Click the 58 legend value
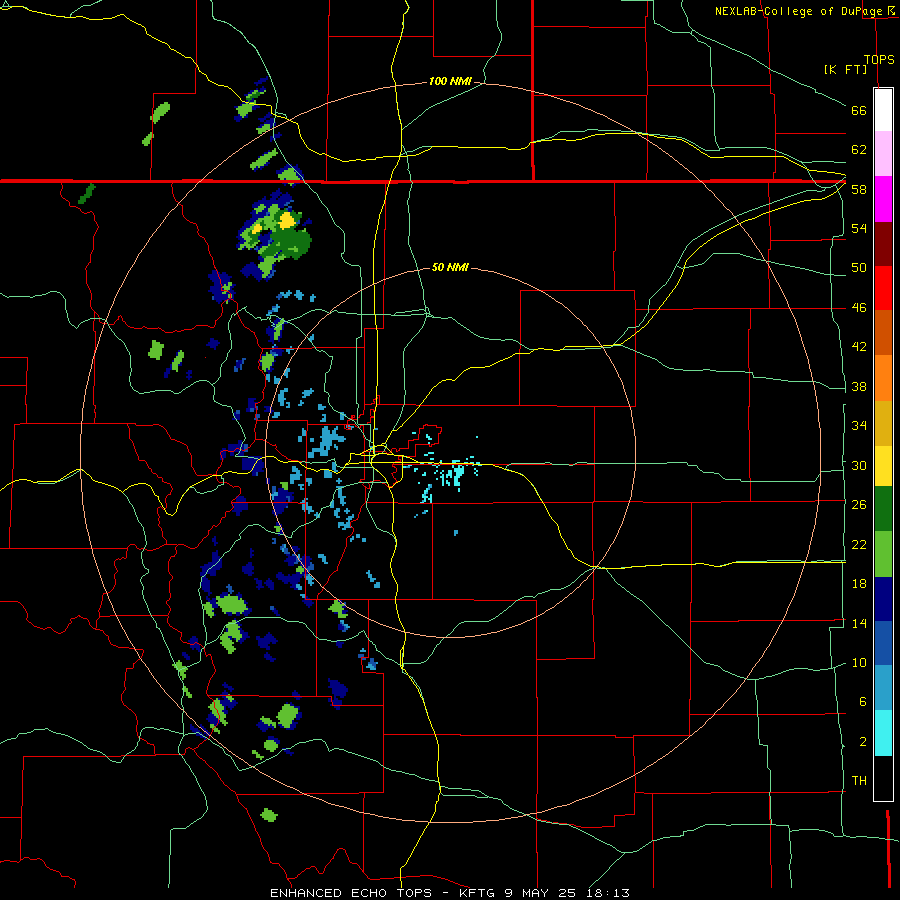 click(x=859, y=189)
